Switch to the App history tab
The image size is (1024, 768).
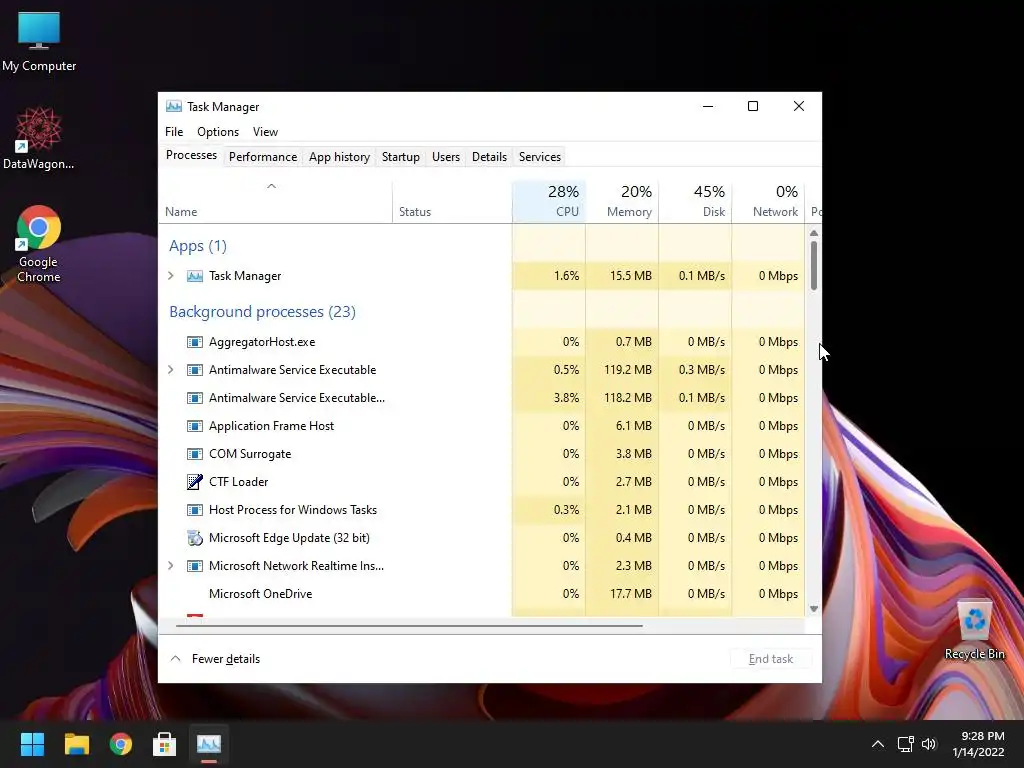(x=339, y=157)
